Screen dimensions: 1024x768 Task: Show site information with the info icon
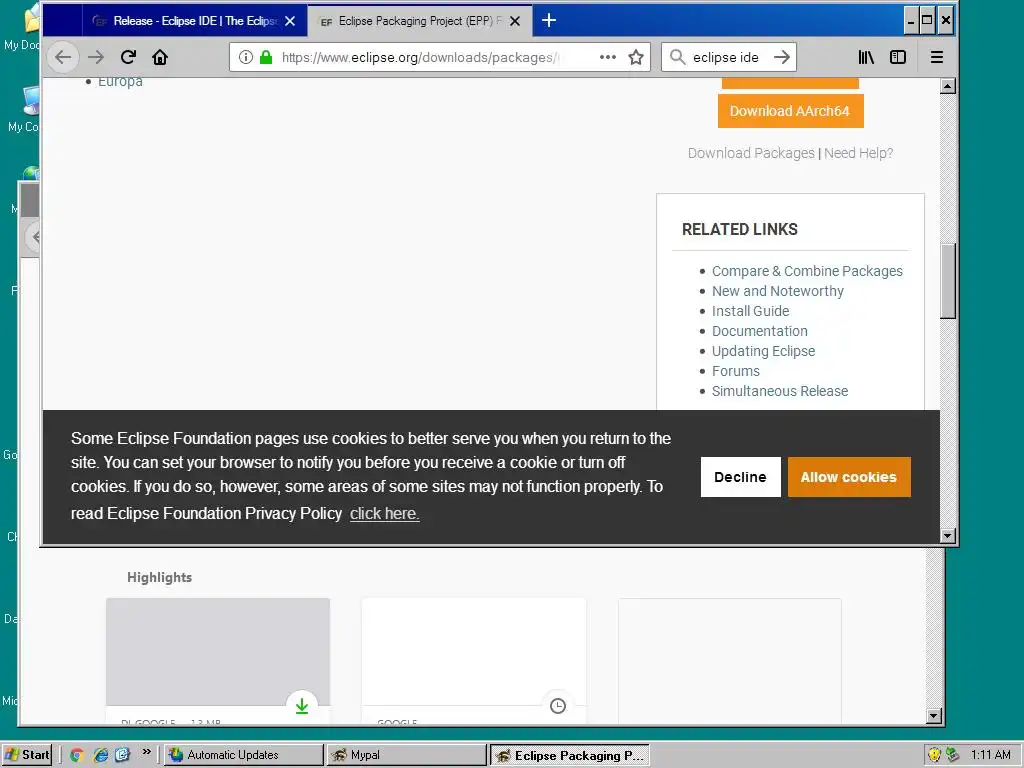246,57
